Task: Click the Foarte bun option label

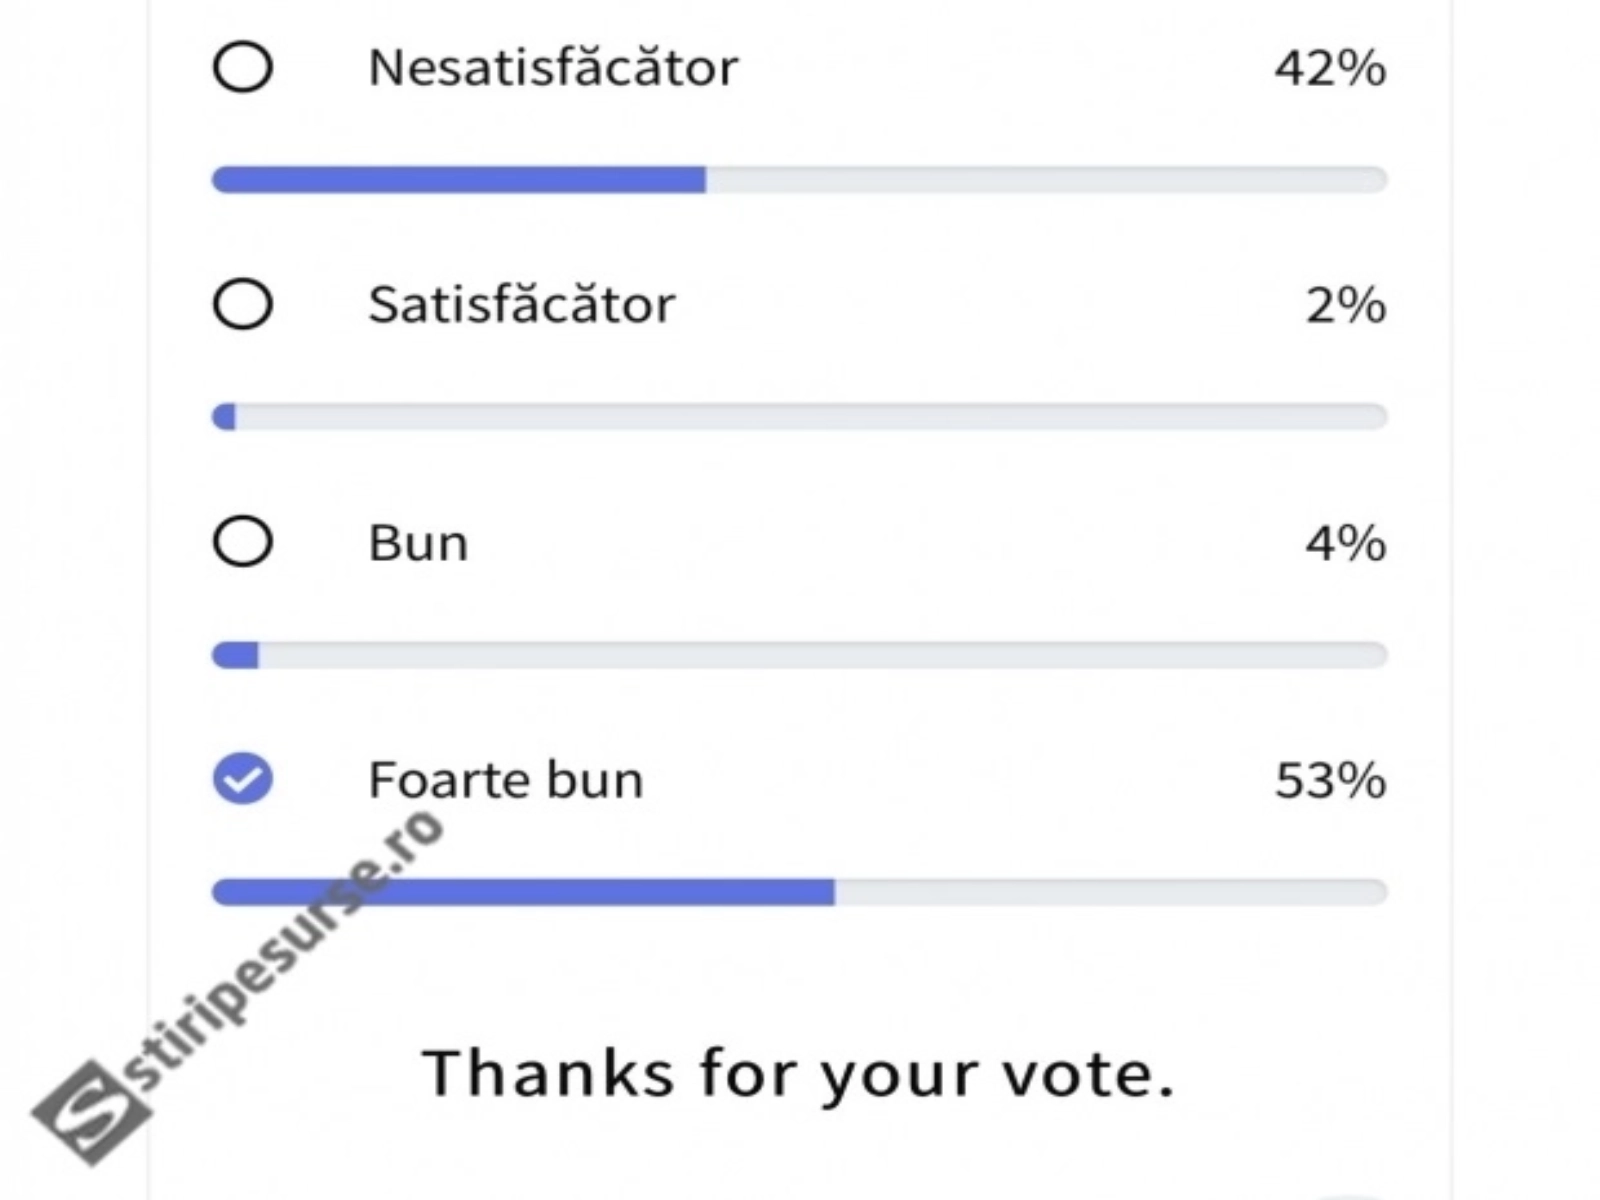Action: [x=506, y=780]
